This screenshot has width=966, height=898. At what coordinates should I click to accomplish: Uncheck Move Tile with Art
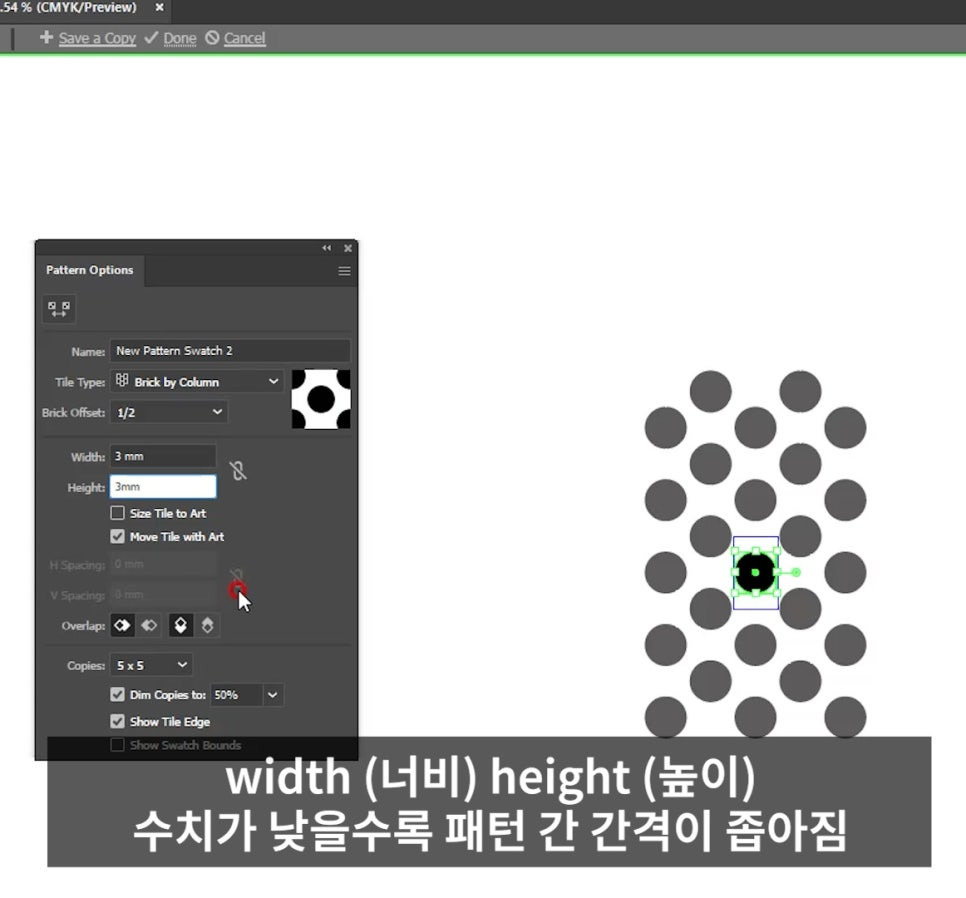pyautogui.click(x=117, y=536)
